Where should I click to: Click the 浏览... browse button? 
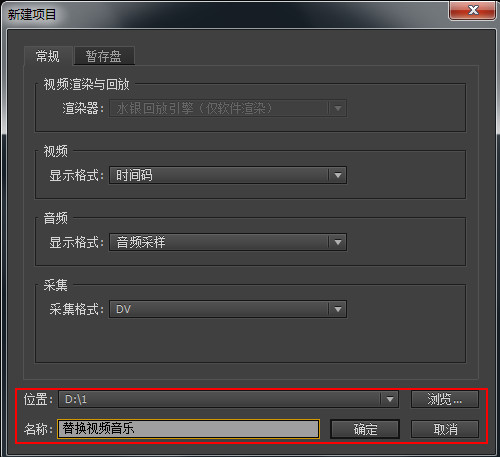coord(445,399)
